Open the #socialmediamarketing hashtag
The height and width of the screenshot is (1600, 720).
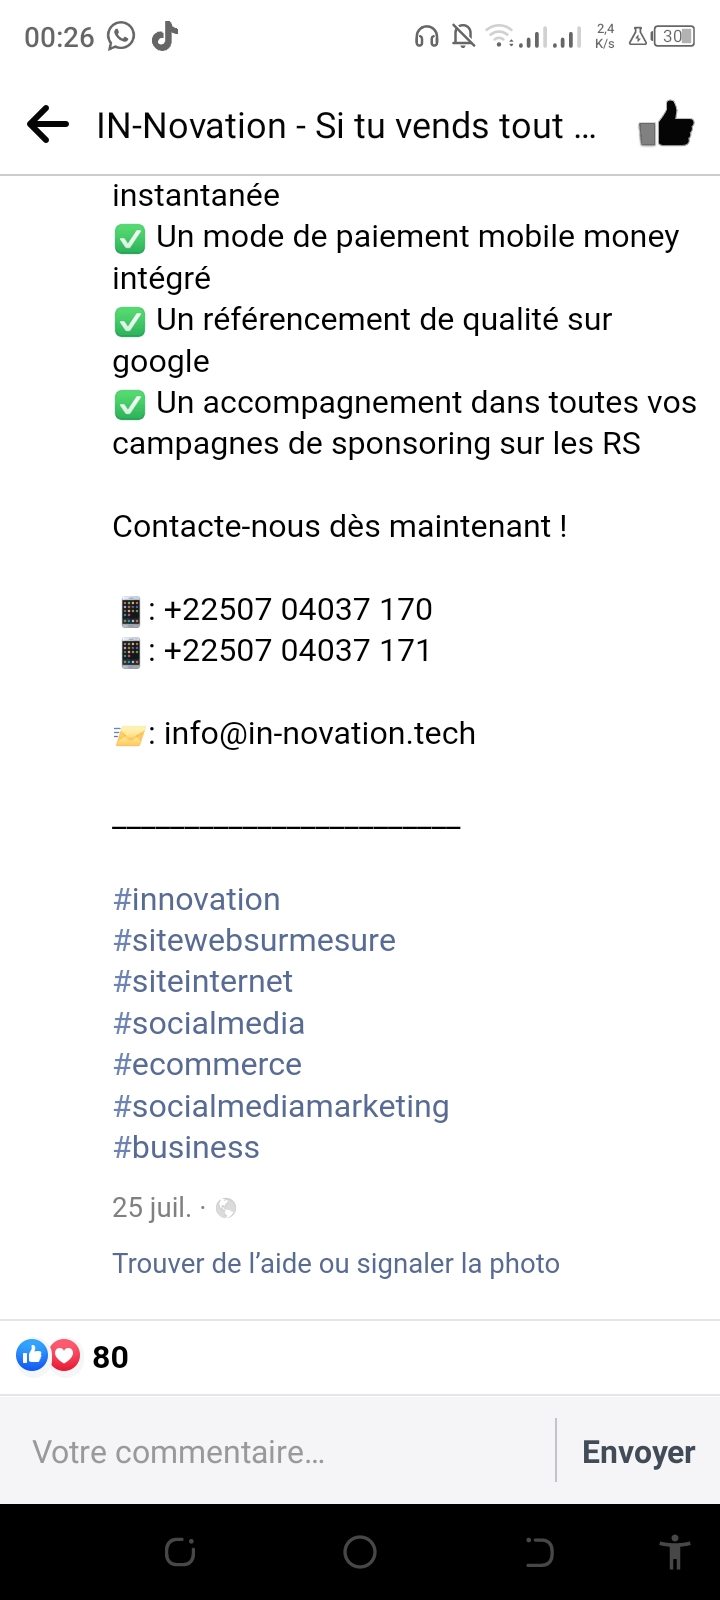pos(281,1106)
